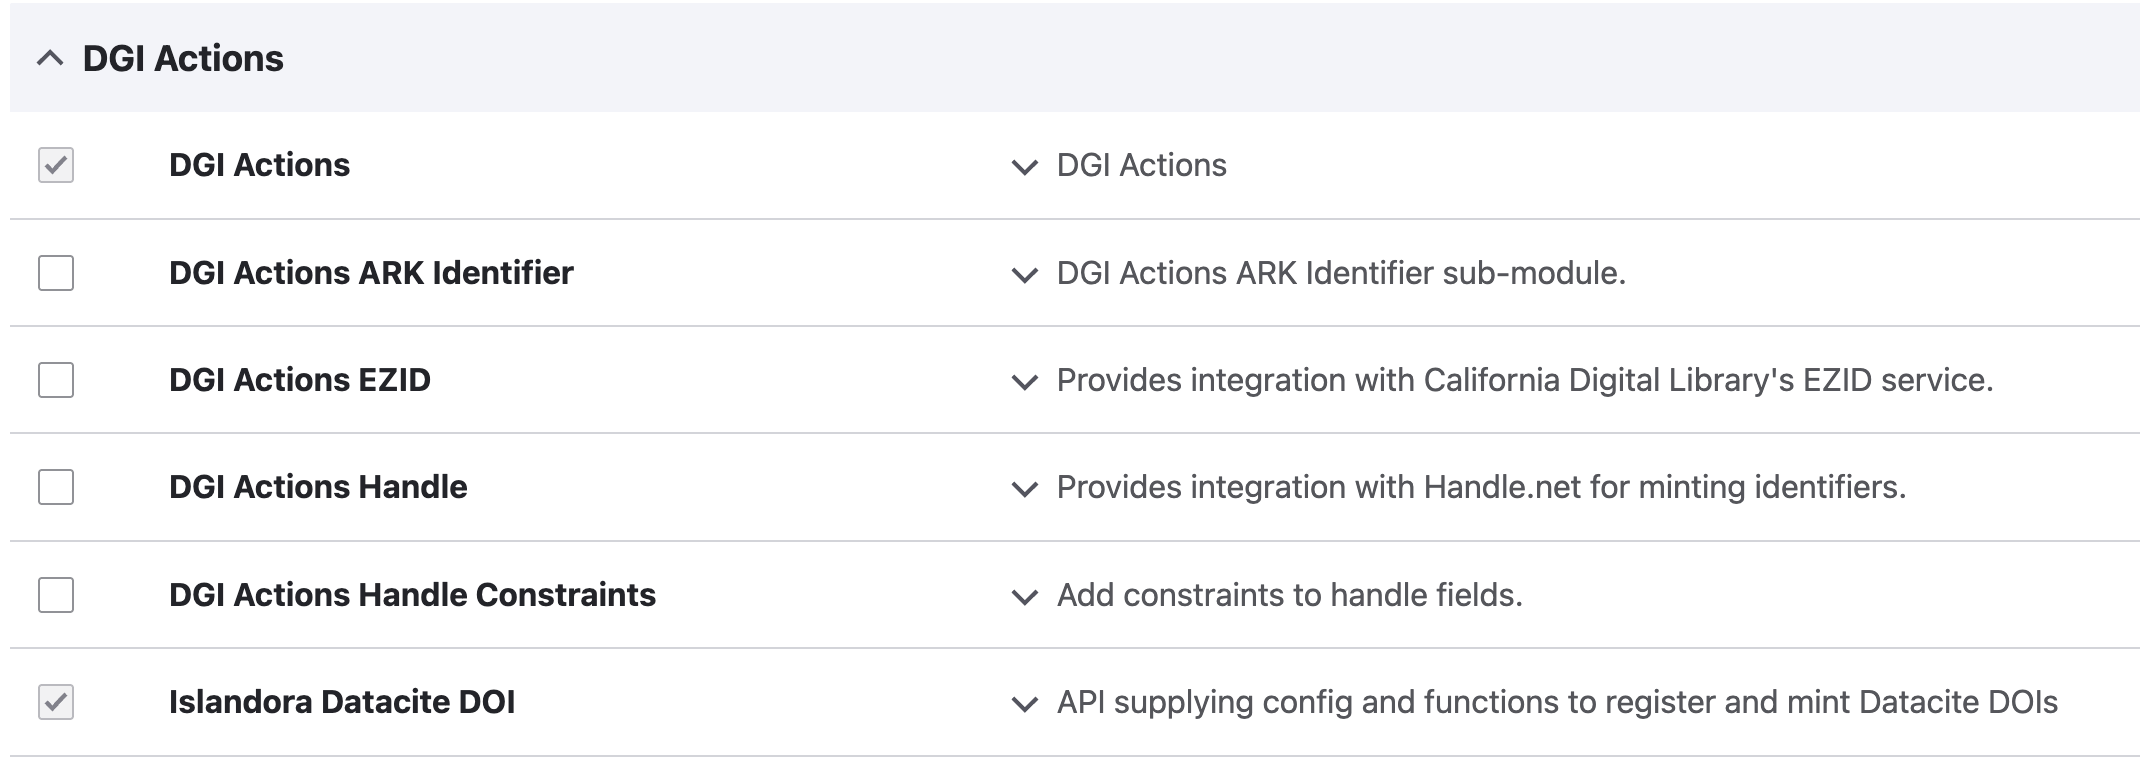The image size is (2140, 766).
Task: Enable the DGI Actions ARK Identifier module
Action: [x=57, y=274]
